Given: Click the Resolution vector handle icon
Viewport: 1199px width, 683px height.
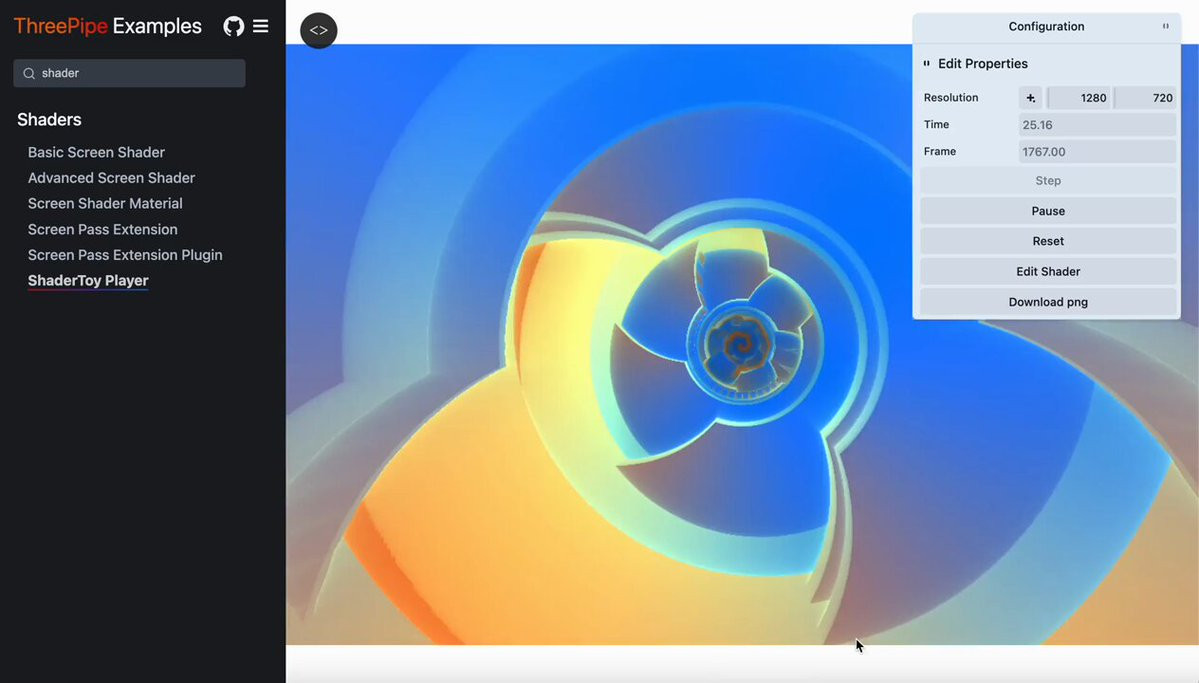Looking at the screenshot, I should click(1031, 98).
